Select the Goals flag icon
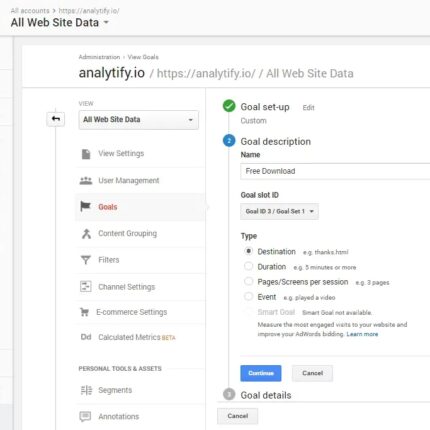Screen dimensions: 430x430 tap(85, 206)
